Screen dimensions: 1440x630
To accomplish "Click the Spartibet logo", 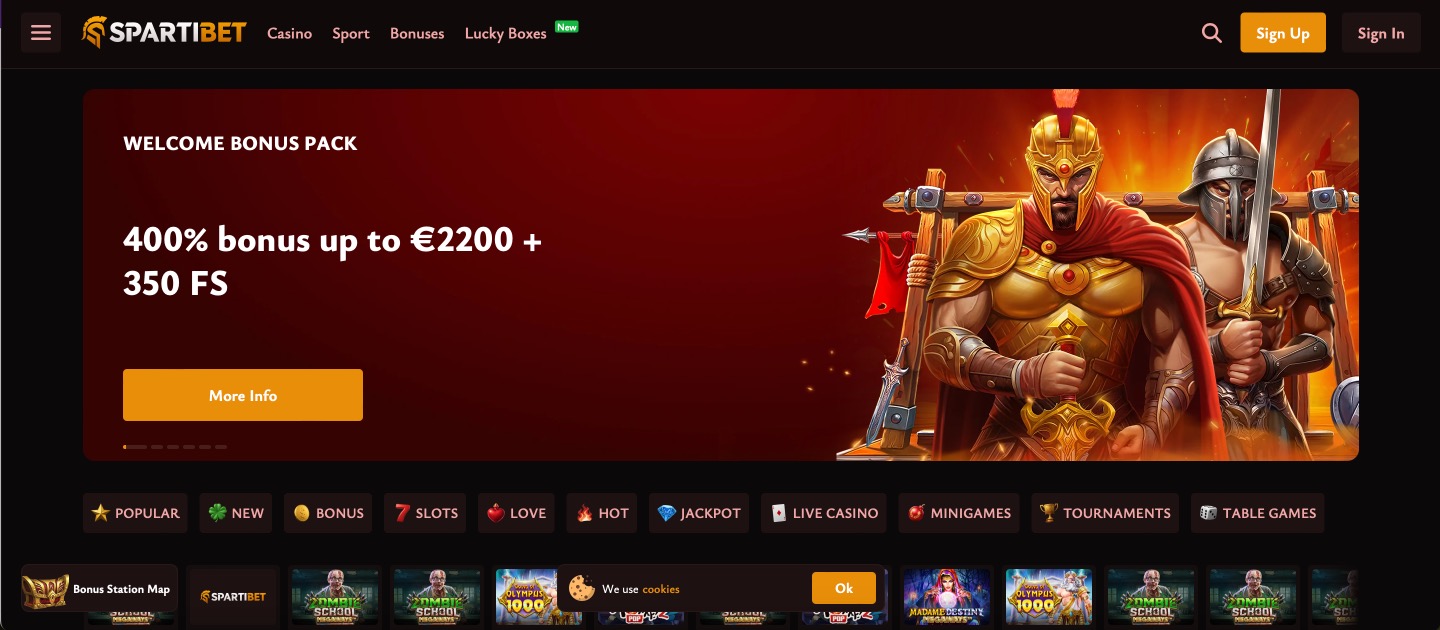I will tap(164, 33).
